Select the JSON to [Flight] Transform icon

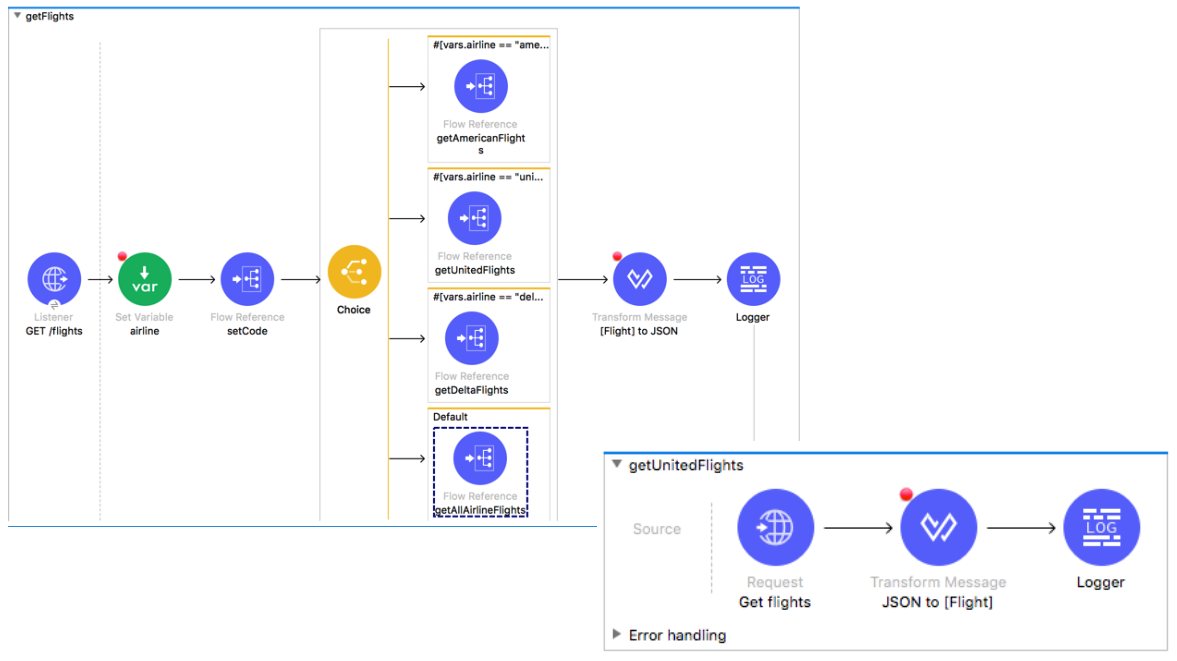(938, 527)
